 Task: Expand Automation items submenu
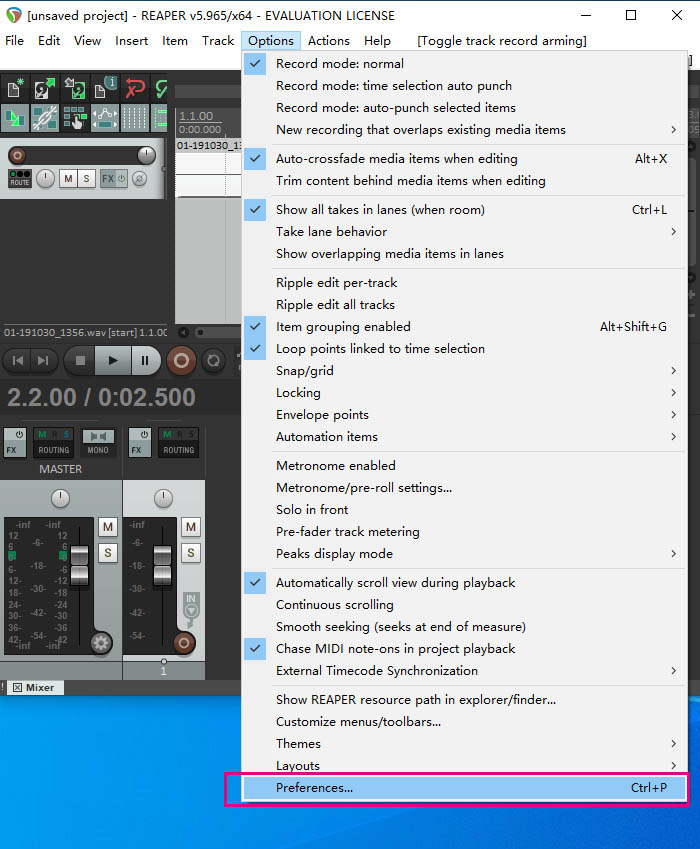click(x=465, y=437)
